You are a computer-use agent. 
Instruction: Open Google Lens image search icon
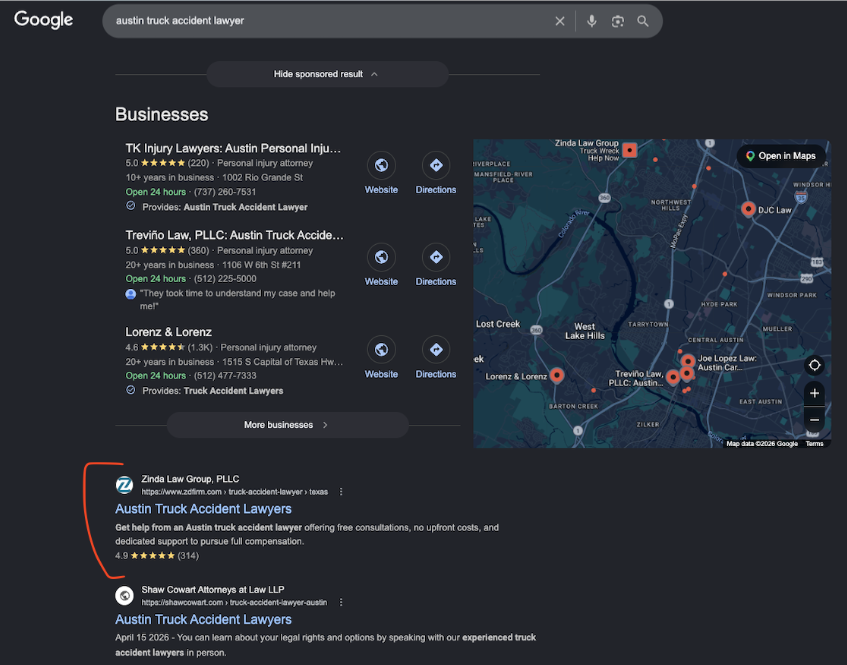pos(617,21)
